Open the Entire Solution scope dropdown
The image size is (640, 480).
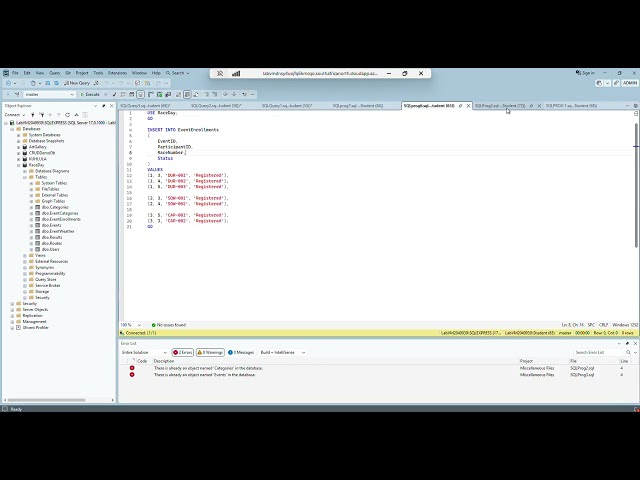144,352
